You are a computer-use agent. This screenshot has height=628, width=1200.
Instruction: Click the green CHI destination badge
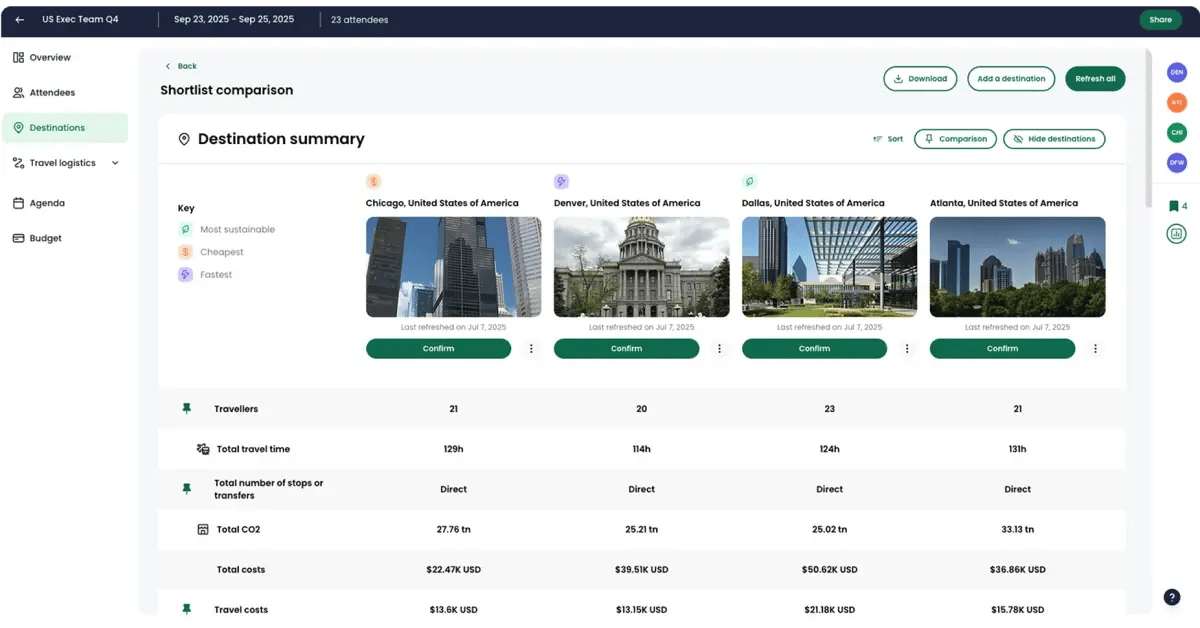[x=1177, y=132]
